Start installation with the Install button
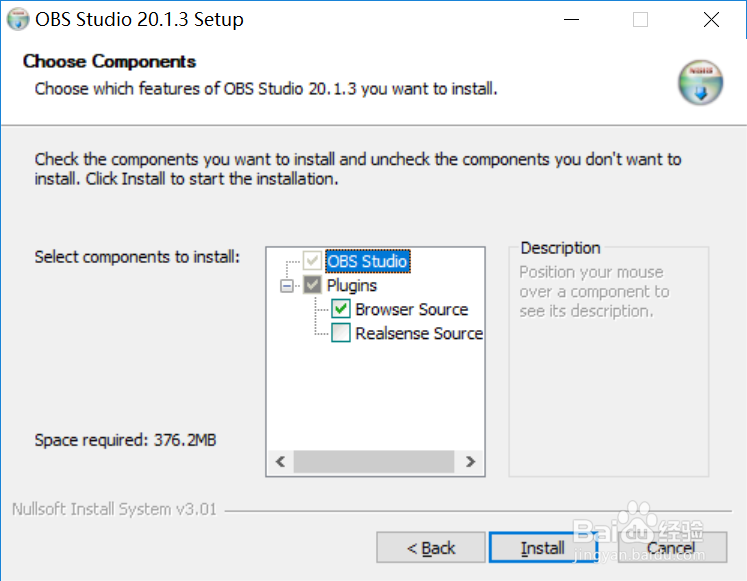The image size is (747, 581). point(543,548)
